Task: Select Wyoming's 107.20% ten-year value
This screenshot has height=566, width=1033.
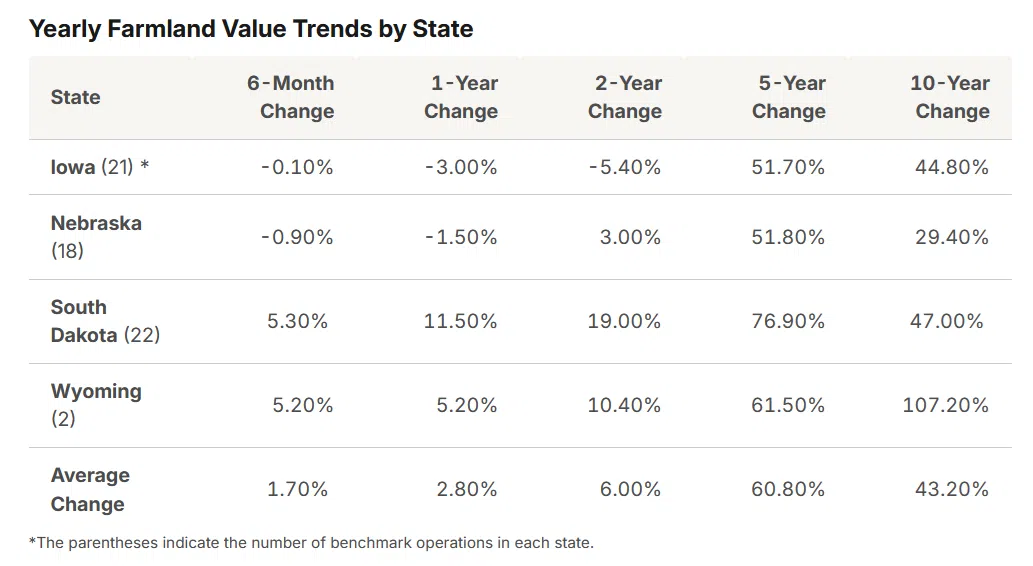Action: click(x=945, y=405)
